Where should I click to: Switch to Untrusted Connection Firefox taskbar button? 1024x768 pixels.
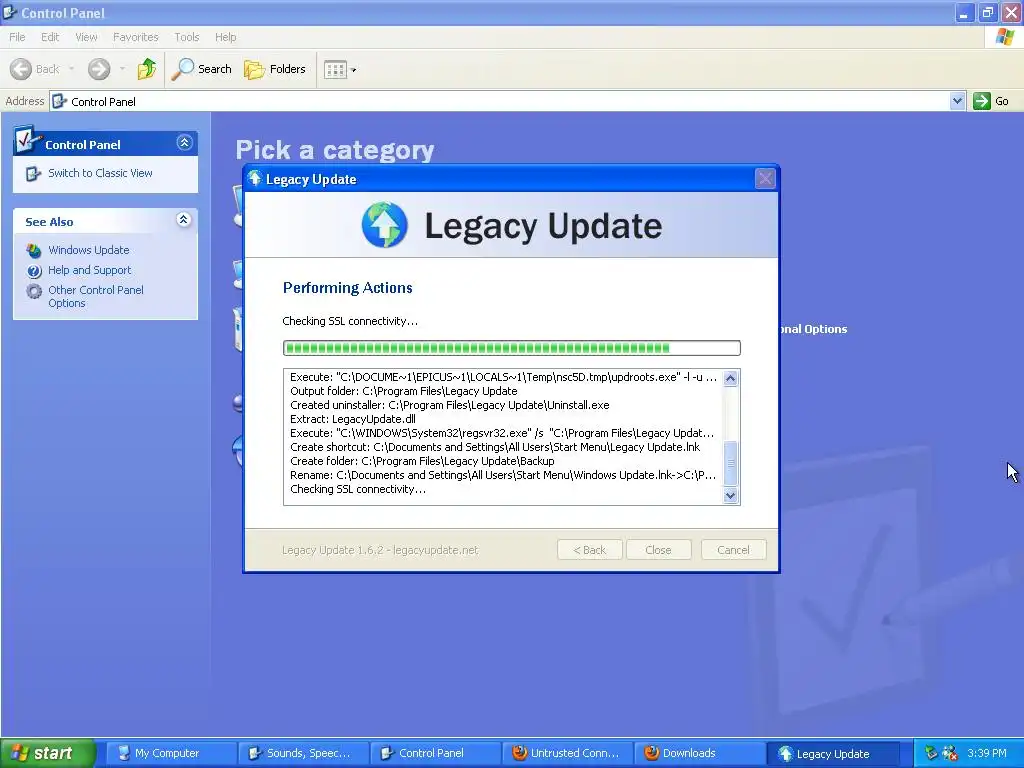pyautogui.click(x=566, y=753)
